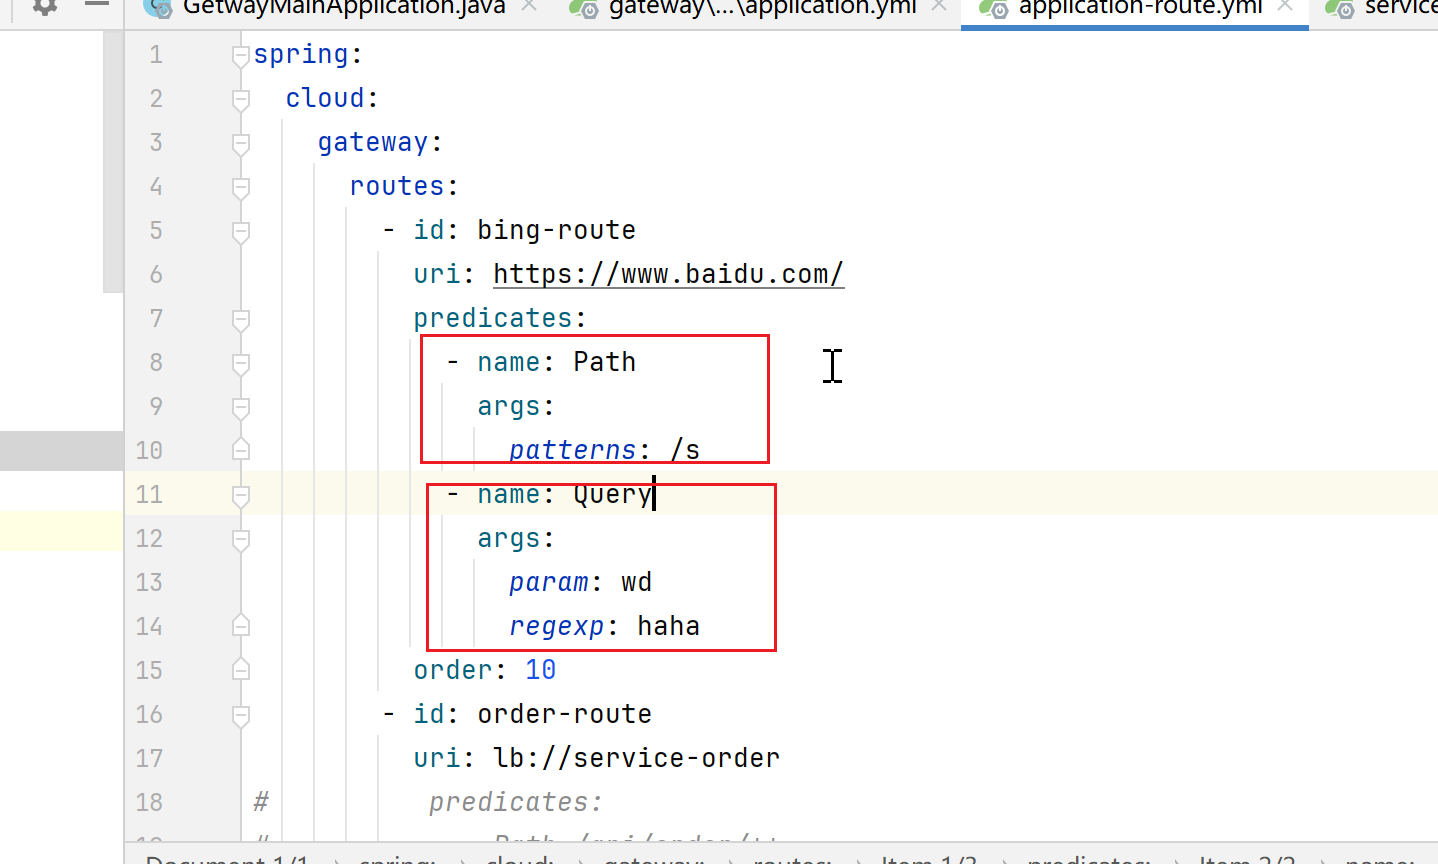Click the 'lb://service-order' uri value

coord(637,758)
